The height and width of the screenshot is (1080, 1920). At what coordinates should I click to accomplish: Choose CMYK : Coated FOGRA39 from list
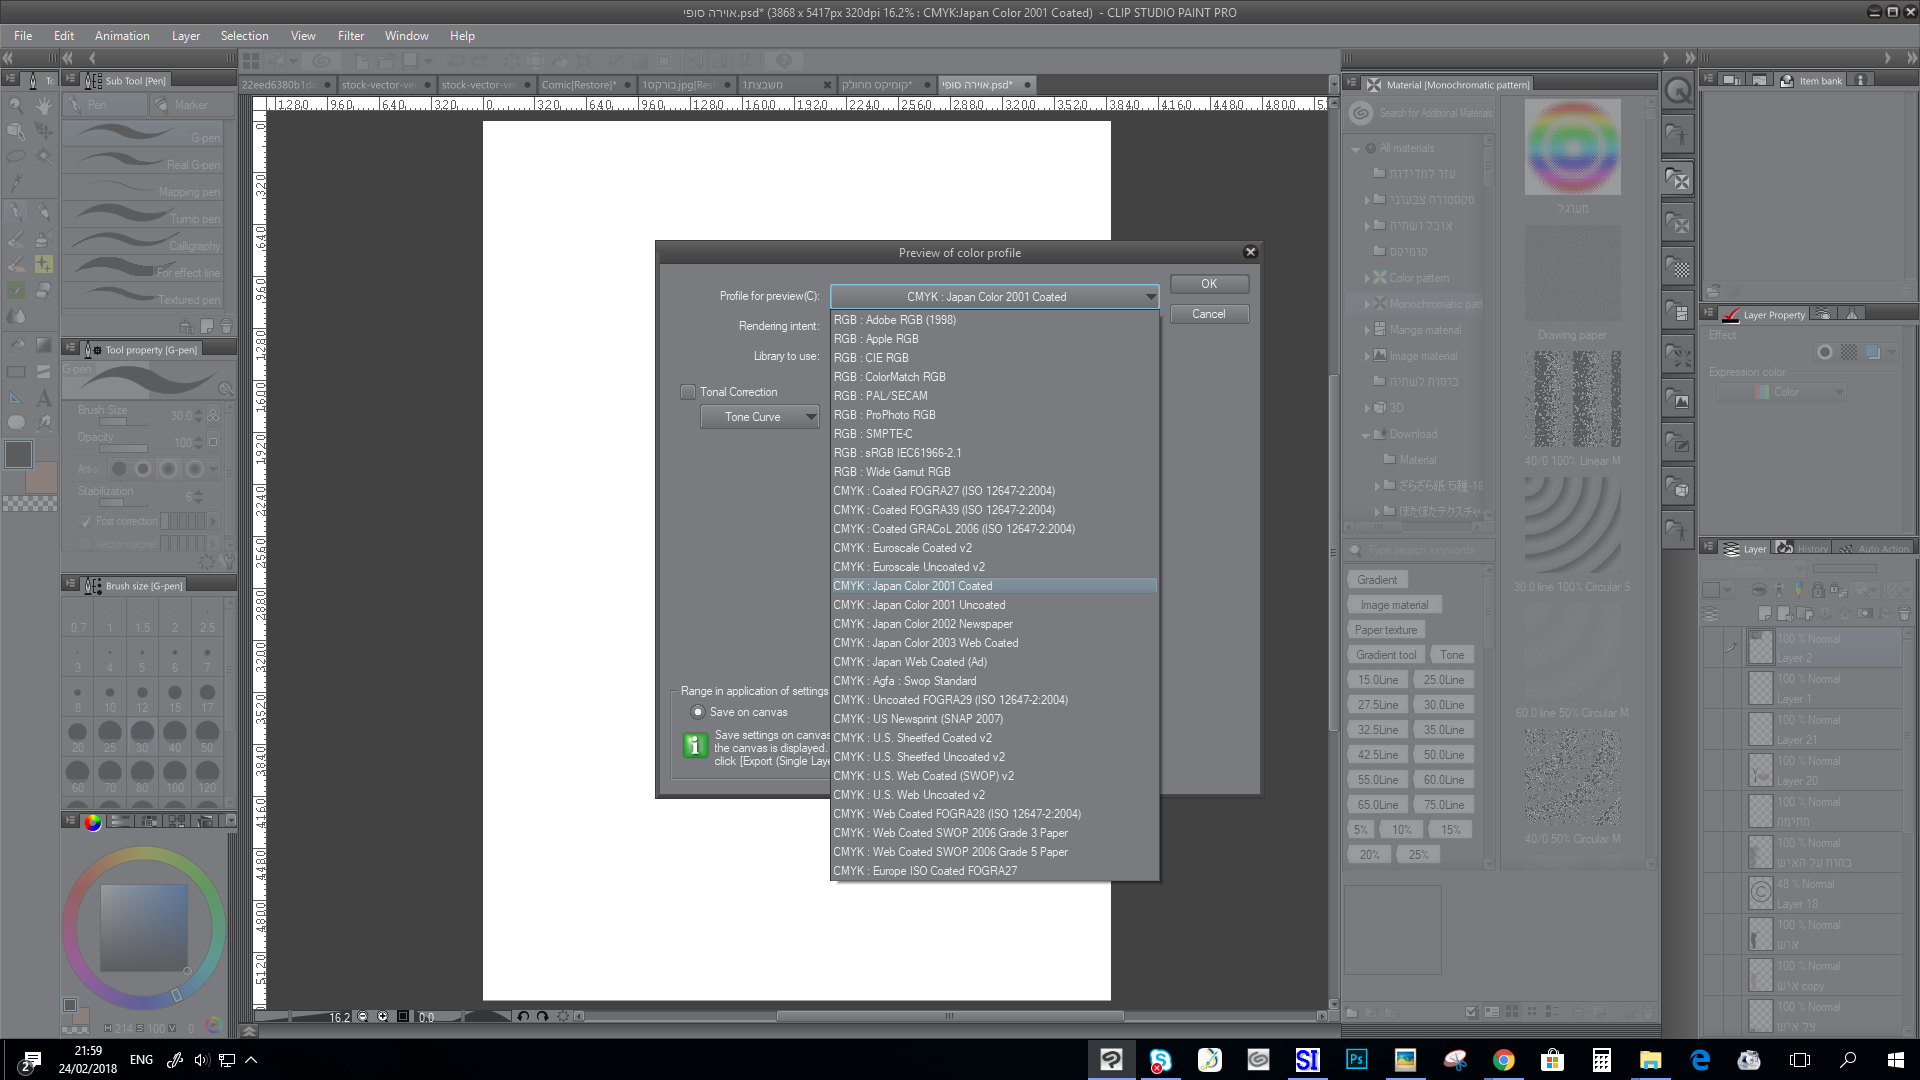pos(944,510)
